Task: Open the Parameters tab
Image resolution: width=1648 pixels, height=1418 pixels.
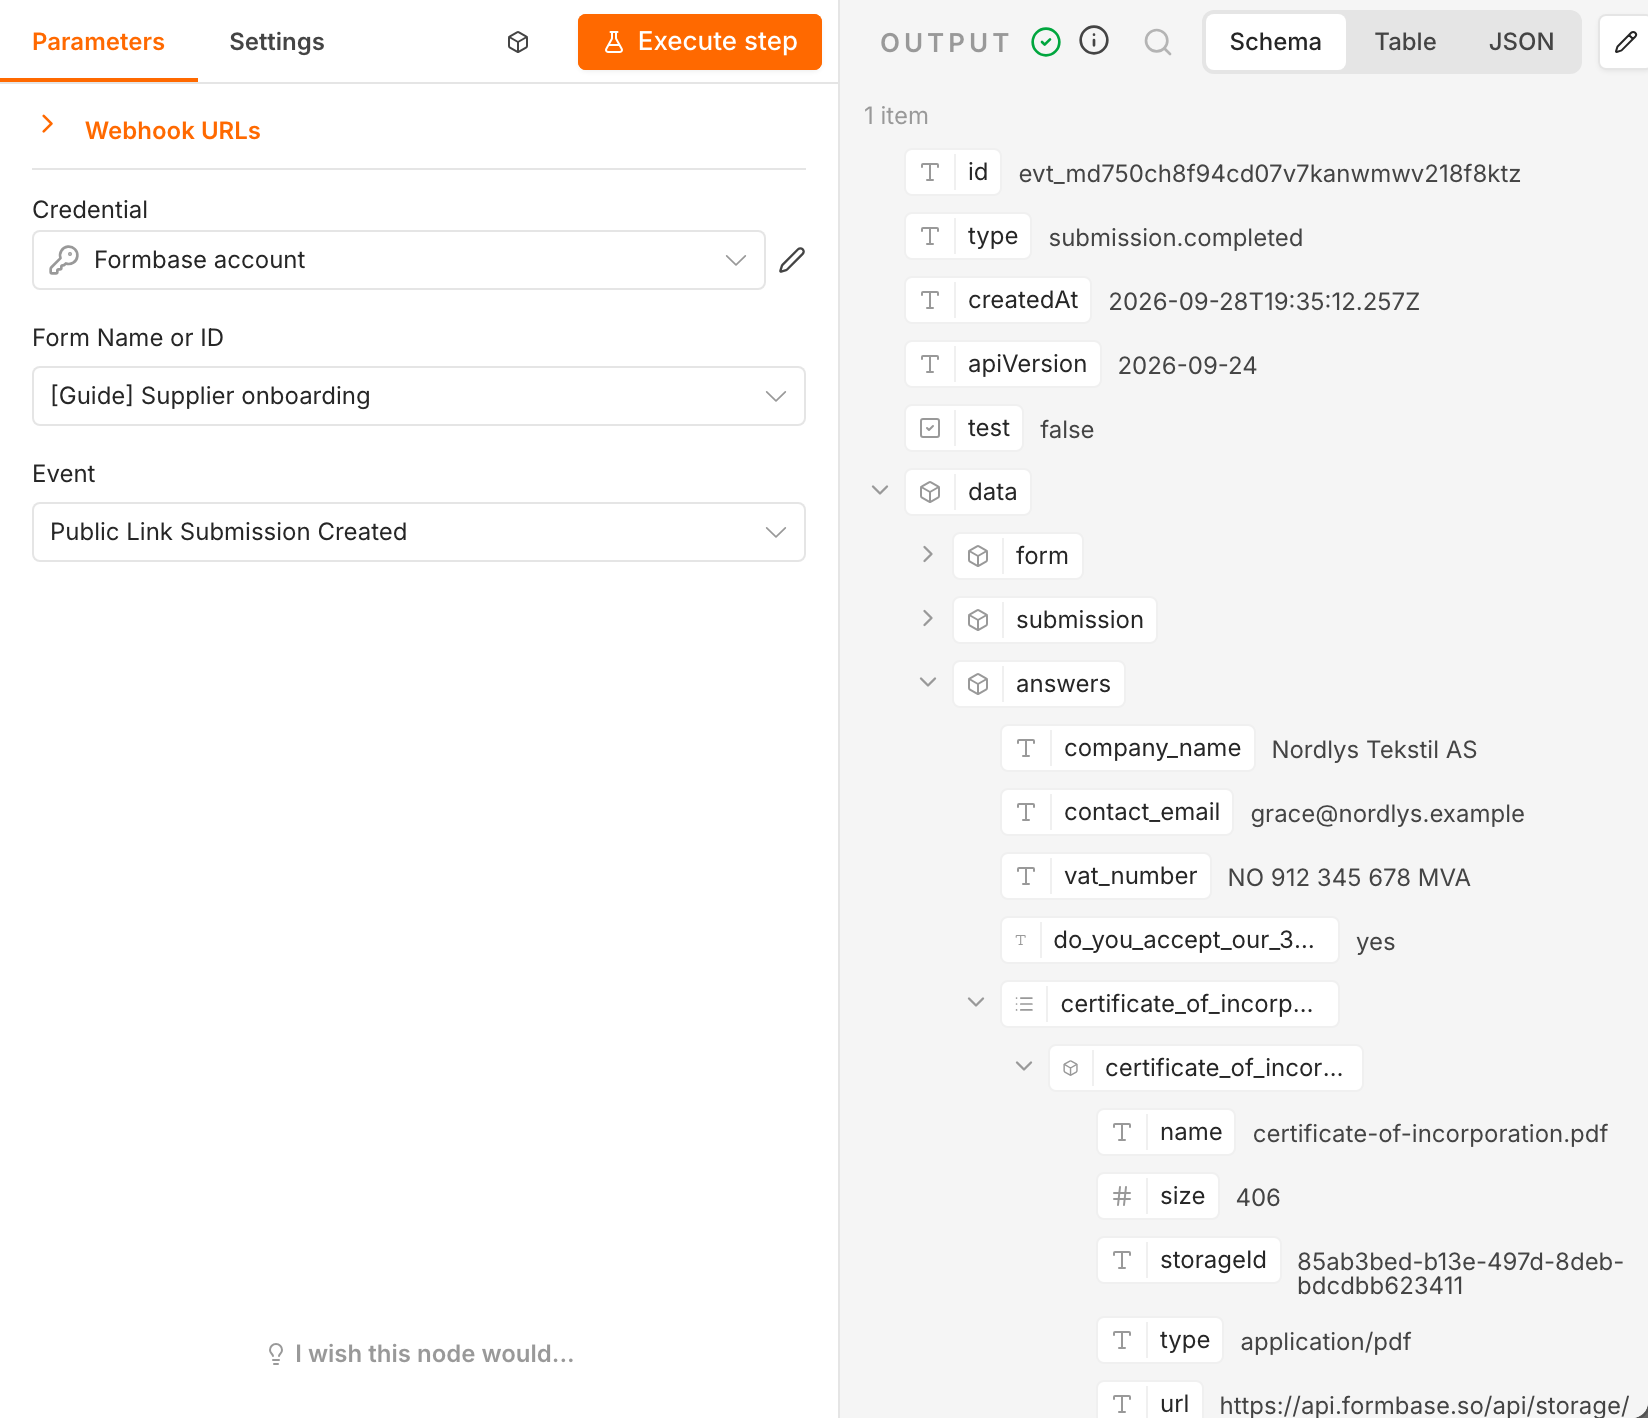Action: pos(98,42)
